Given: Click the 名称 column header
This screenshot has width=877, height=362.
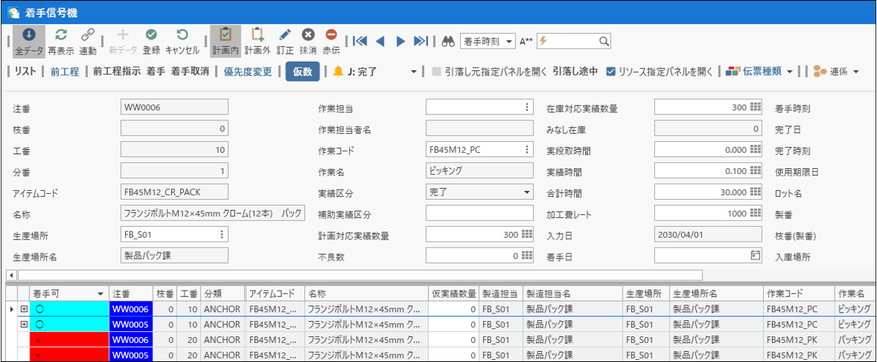Looking at the screenshot, I should click(x=367, y=293).
